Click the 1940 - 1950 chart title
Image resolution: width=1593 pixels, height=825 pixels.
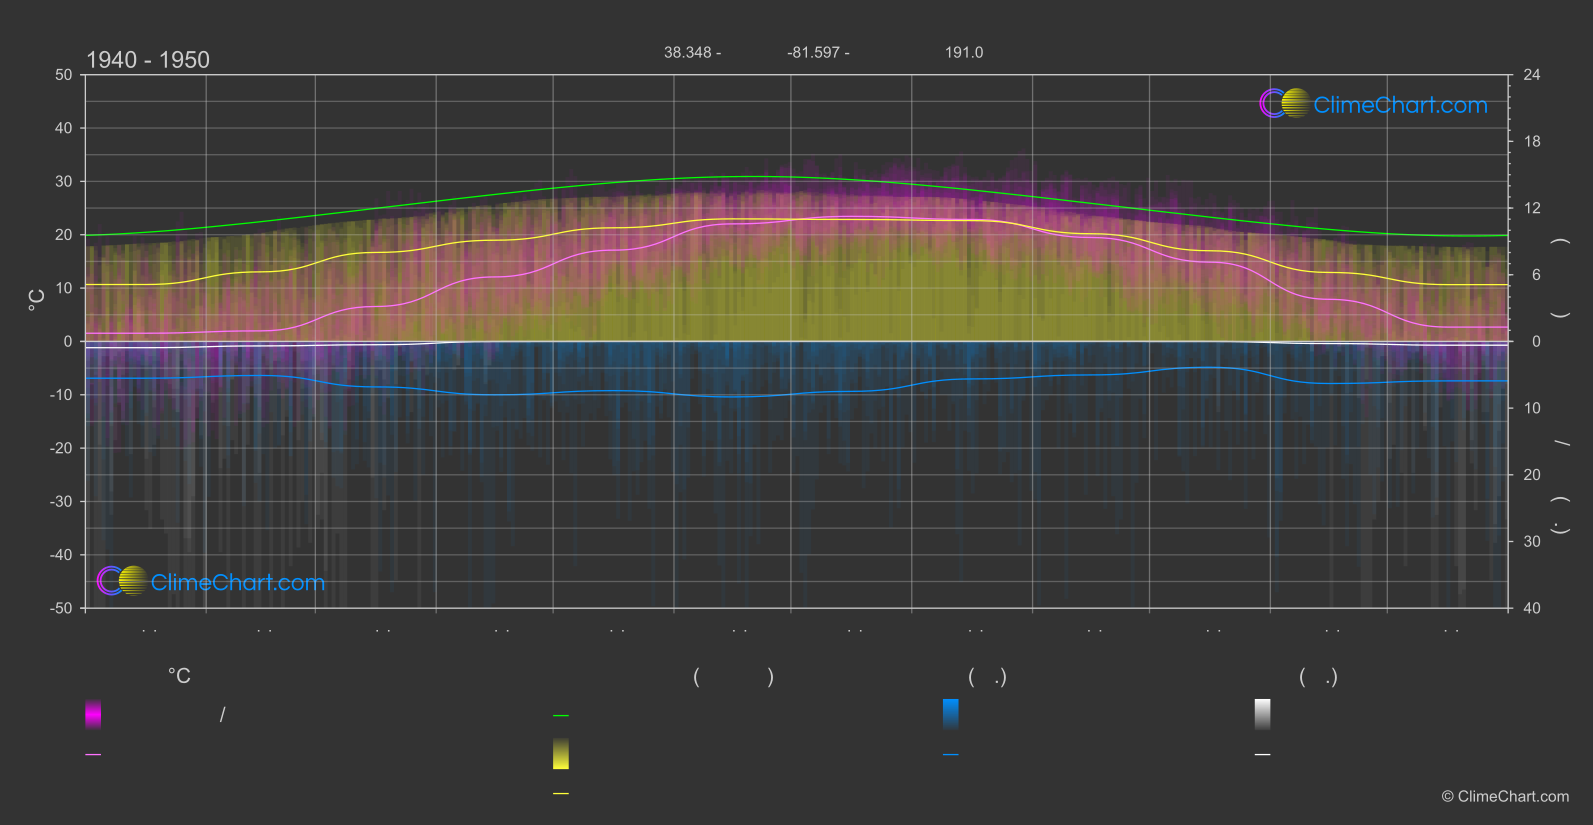[148, 60]
